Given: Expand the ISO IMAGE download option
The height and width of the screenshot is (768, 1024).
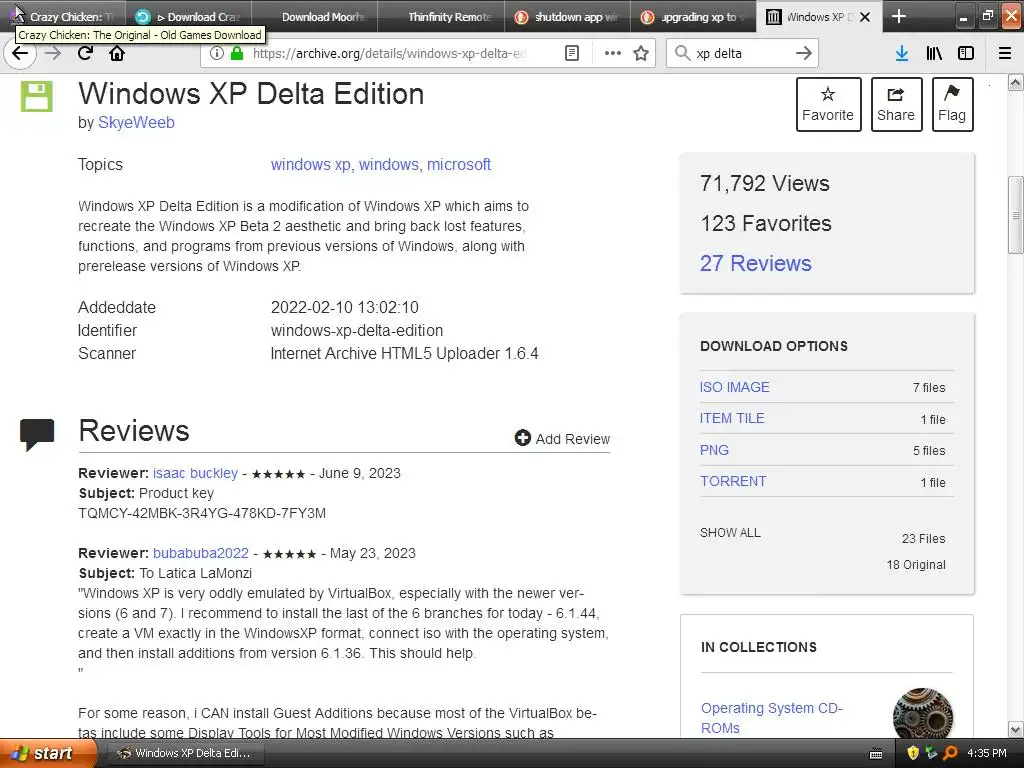Looking at the screenshot, I should pos(734,387).
